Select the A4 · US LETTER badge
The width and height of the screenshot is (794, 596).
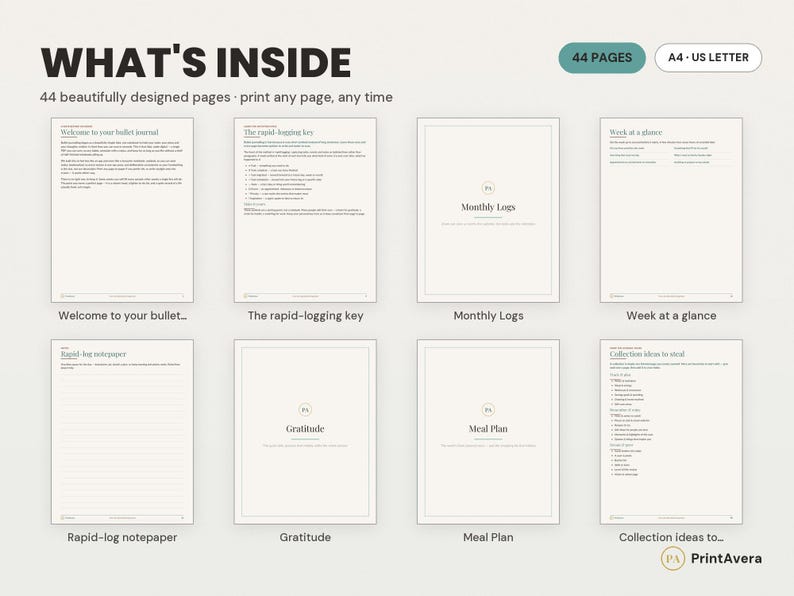click(708, 58)
